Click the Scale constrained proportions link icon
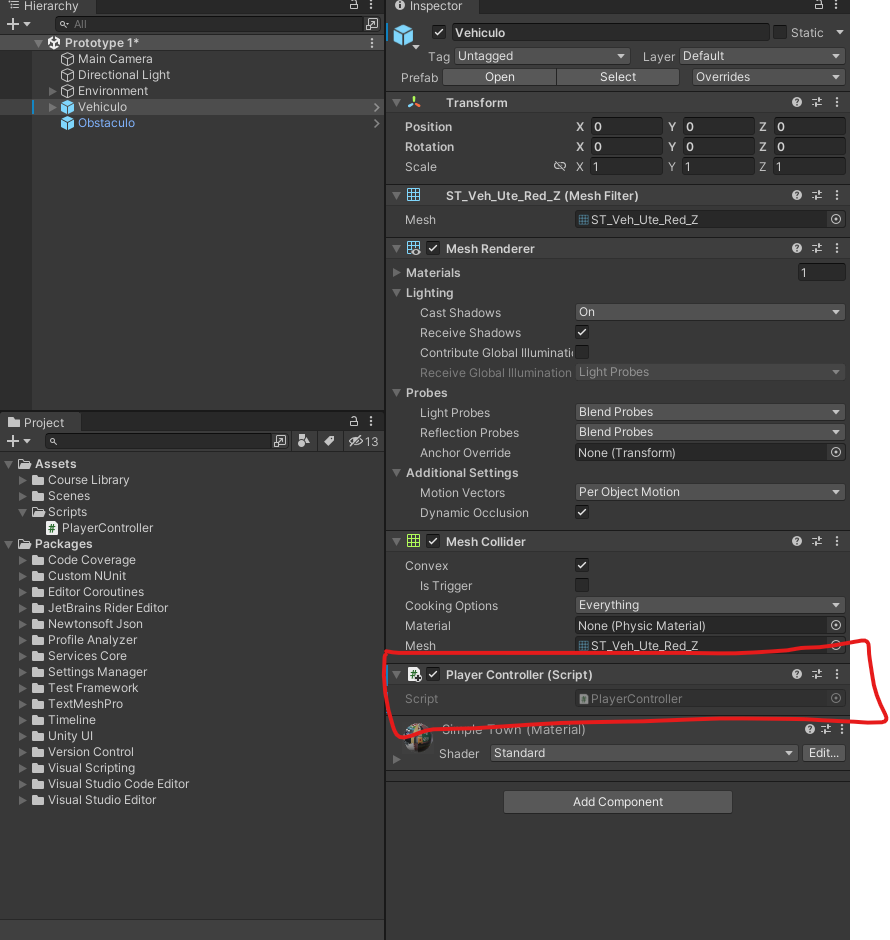 (x=560, y=167)
